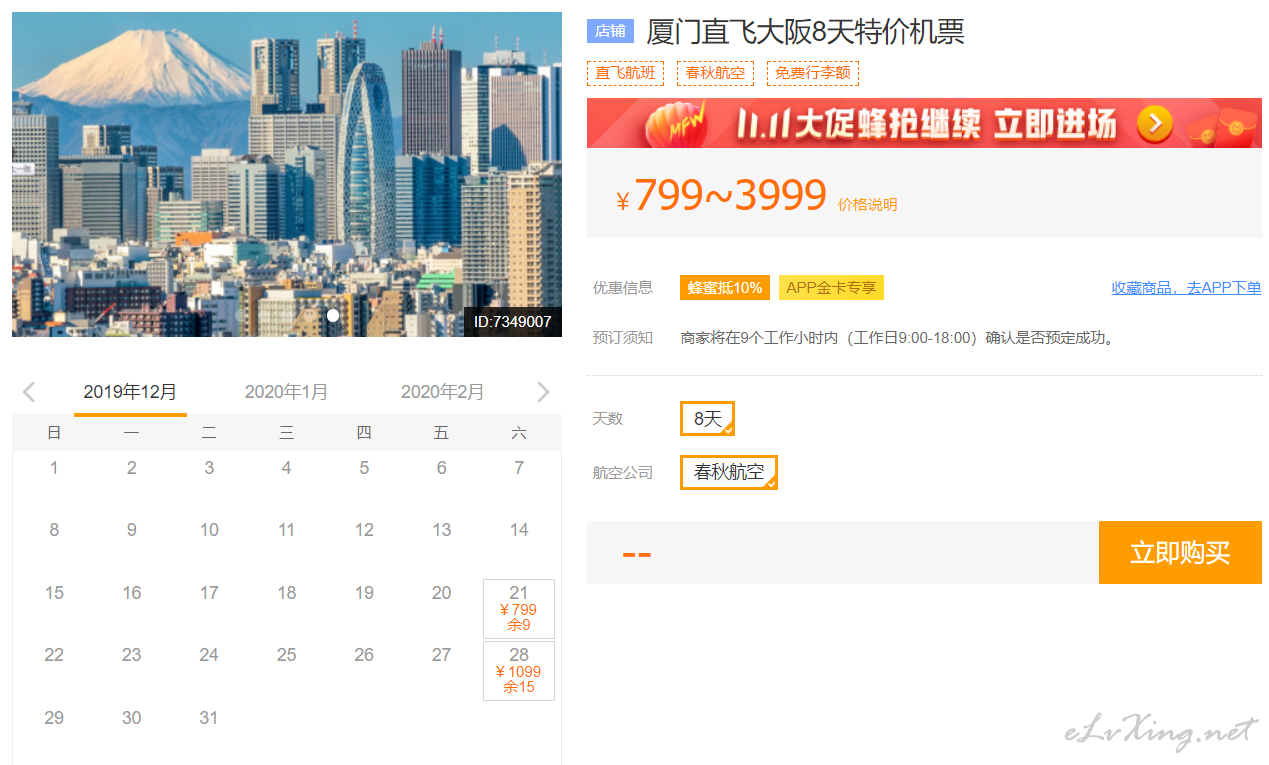Click 收藏商品，去APP下单 link
This screenshot has height=765, width=1269.
point(1186,288)
